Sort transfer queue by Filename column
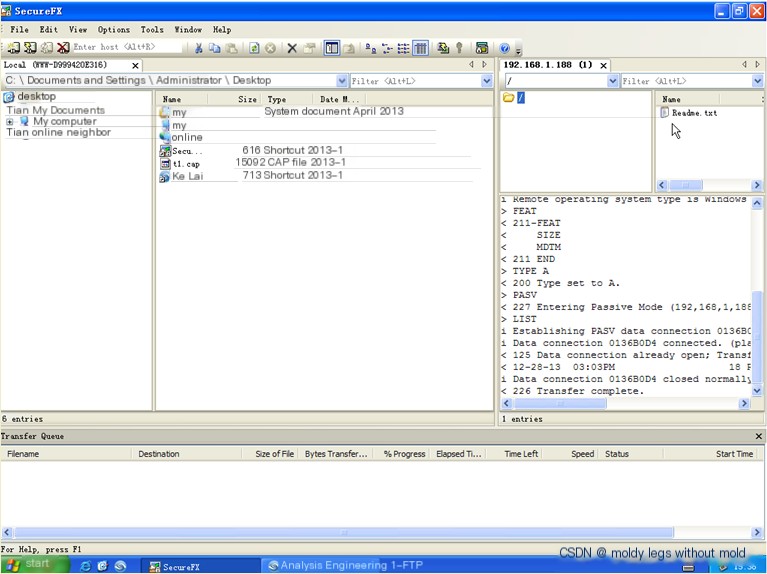The width and height of the screenshot is (767, 574). click(x=66, y=454)
